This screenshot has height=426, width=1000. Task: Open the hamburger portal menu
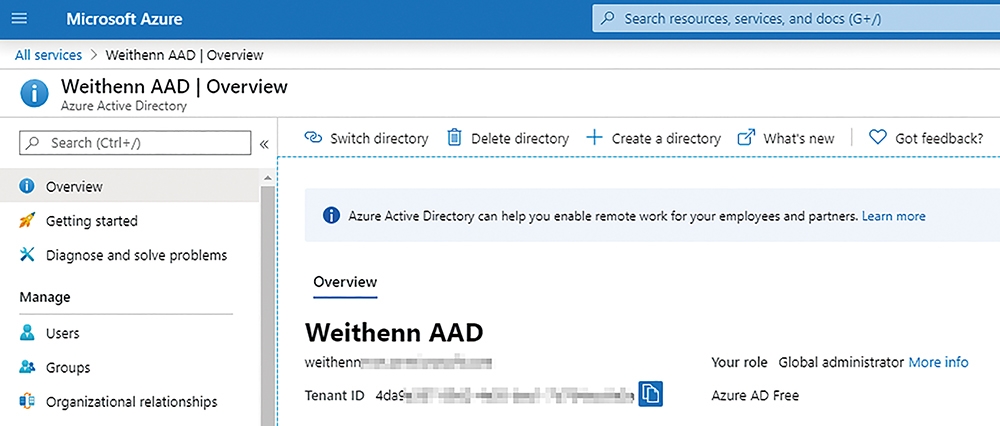[x=20, y=18]
